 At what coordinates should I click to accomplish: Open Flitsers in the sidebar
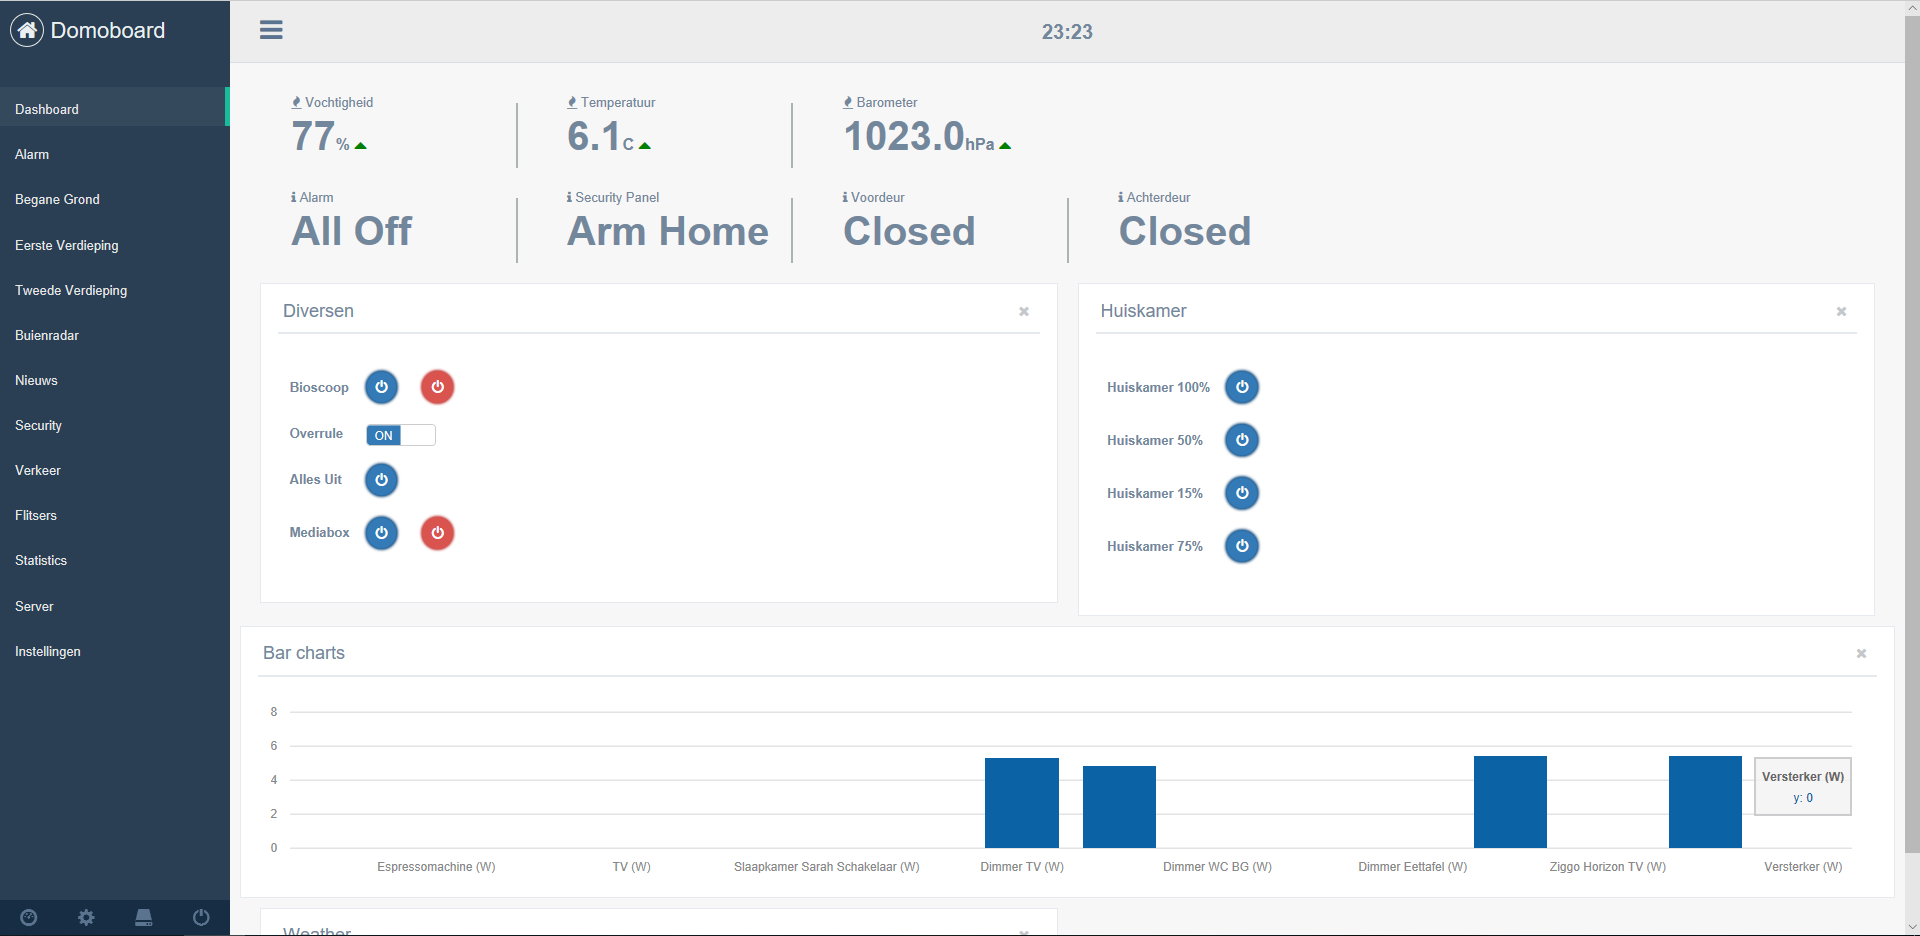click(x=115, y=515)
